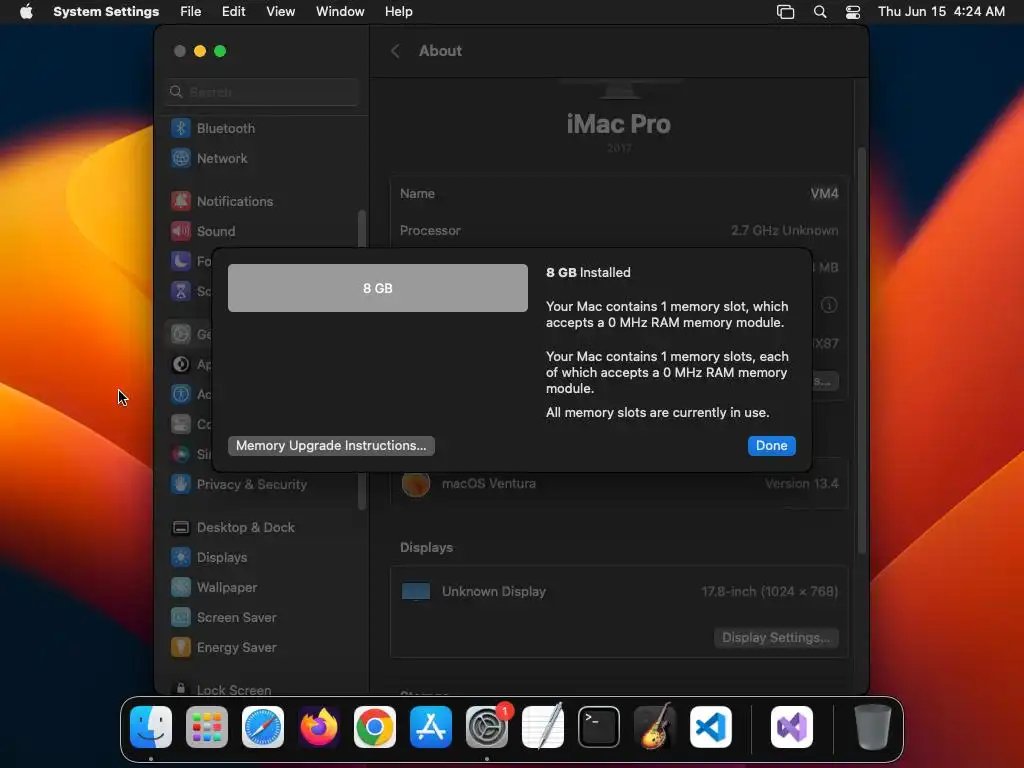Open the View menu
Screen dimensions: 1024x768
pyautogui.click(x=280, y=12)
